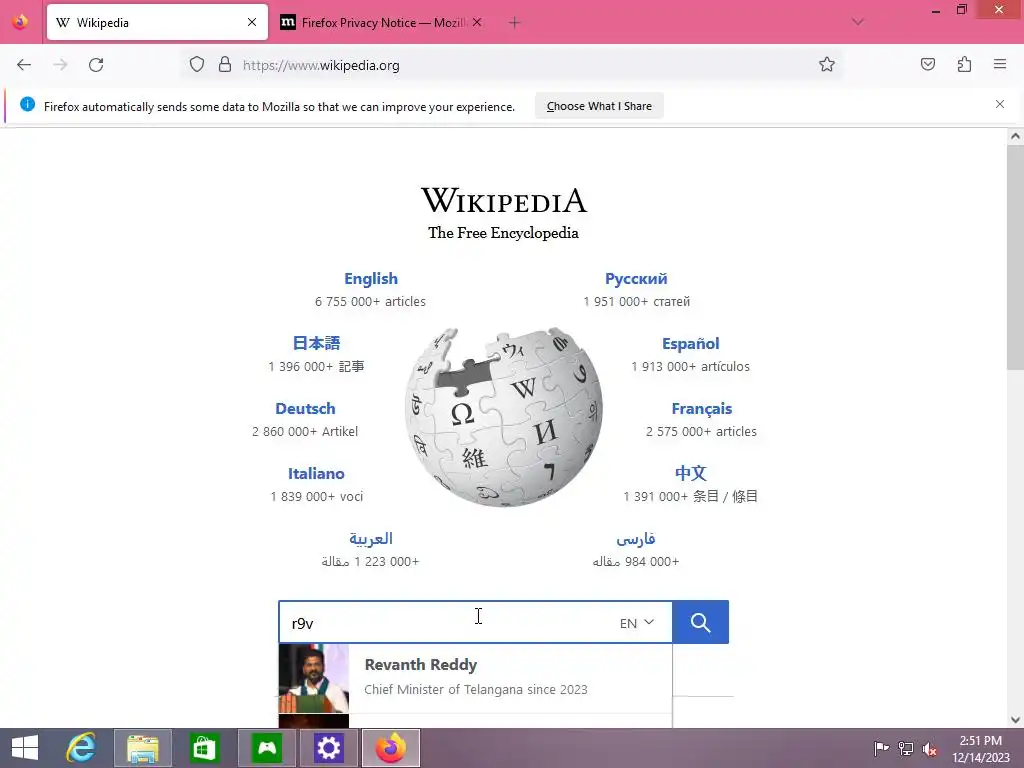Open the Action Center flag icon

click(881, 748)
